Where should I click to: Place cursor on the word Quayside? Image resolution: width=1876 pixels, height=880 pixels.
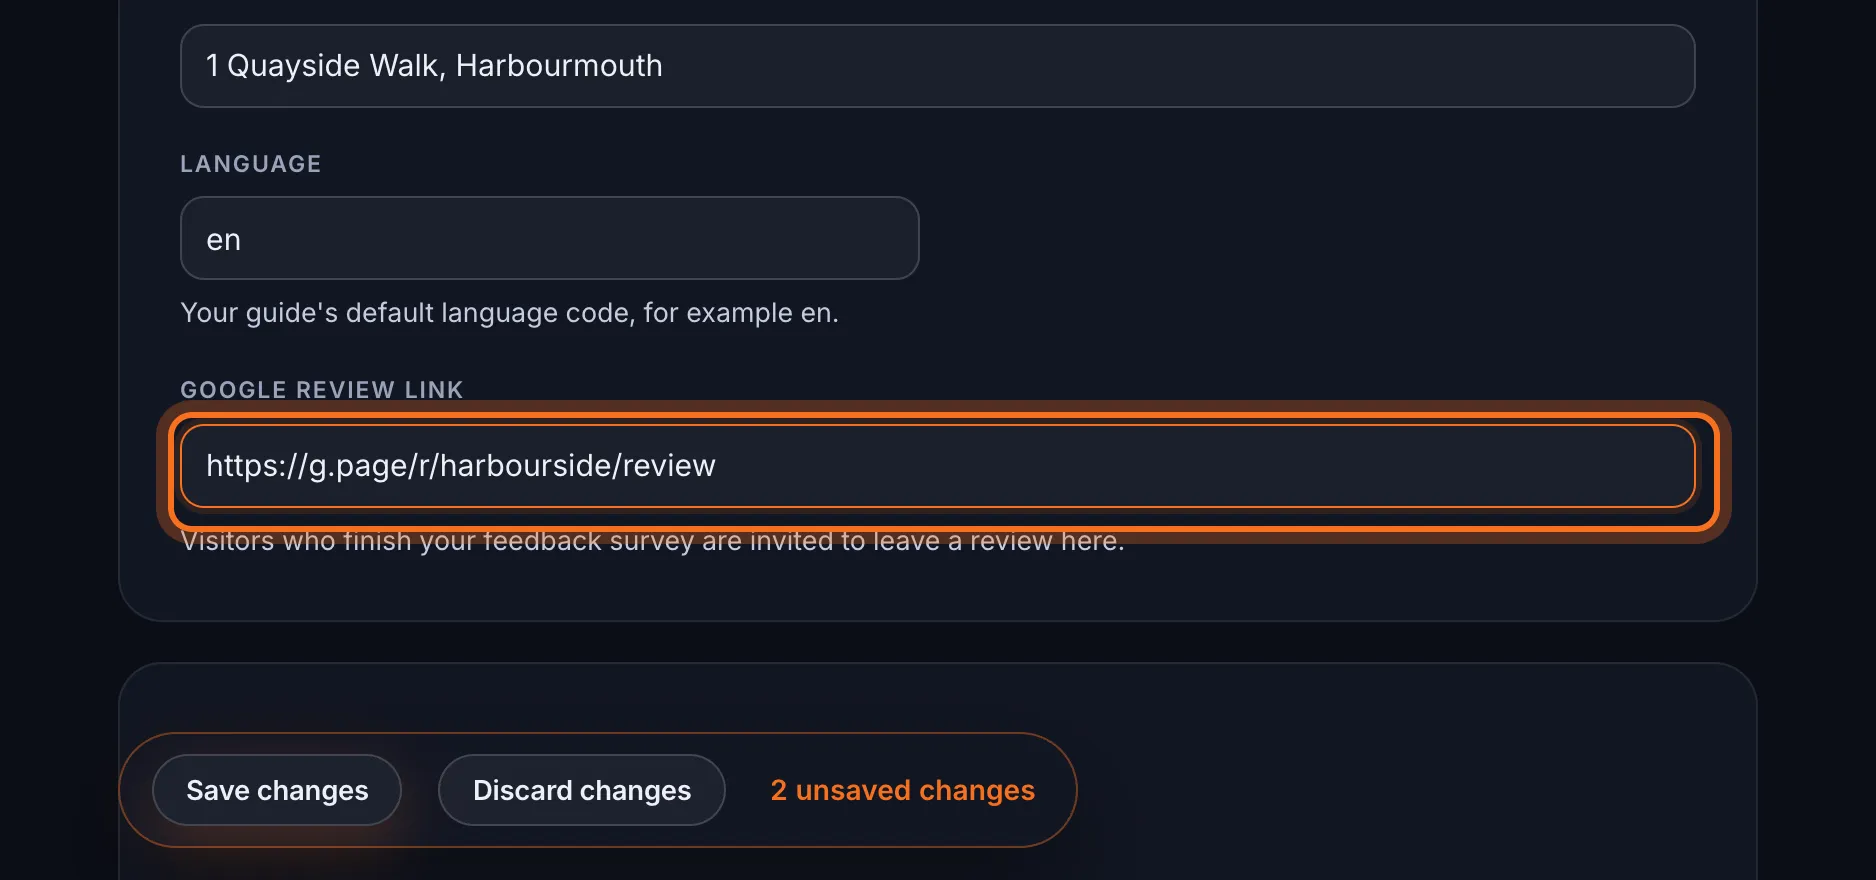pyautogui.click(x=294, y=67)
